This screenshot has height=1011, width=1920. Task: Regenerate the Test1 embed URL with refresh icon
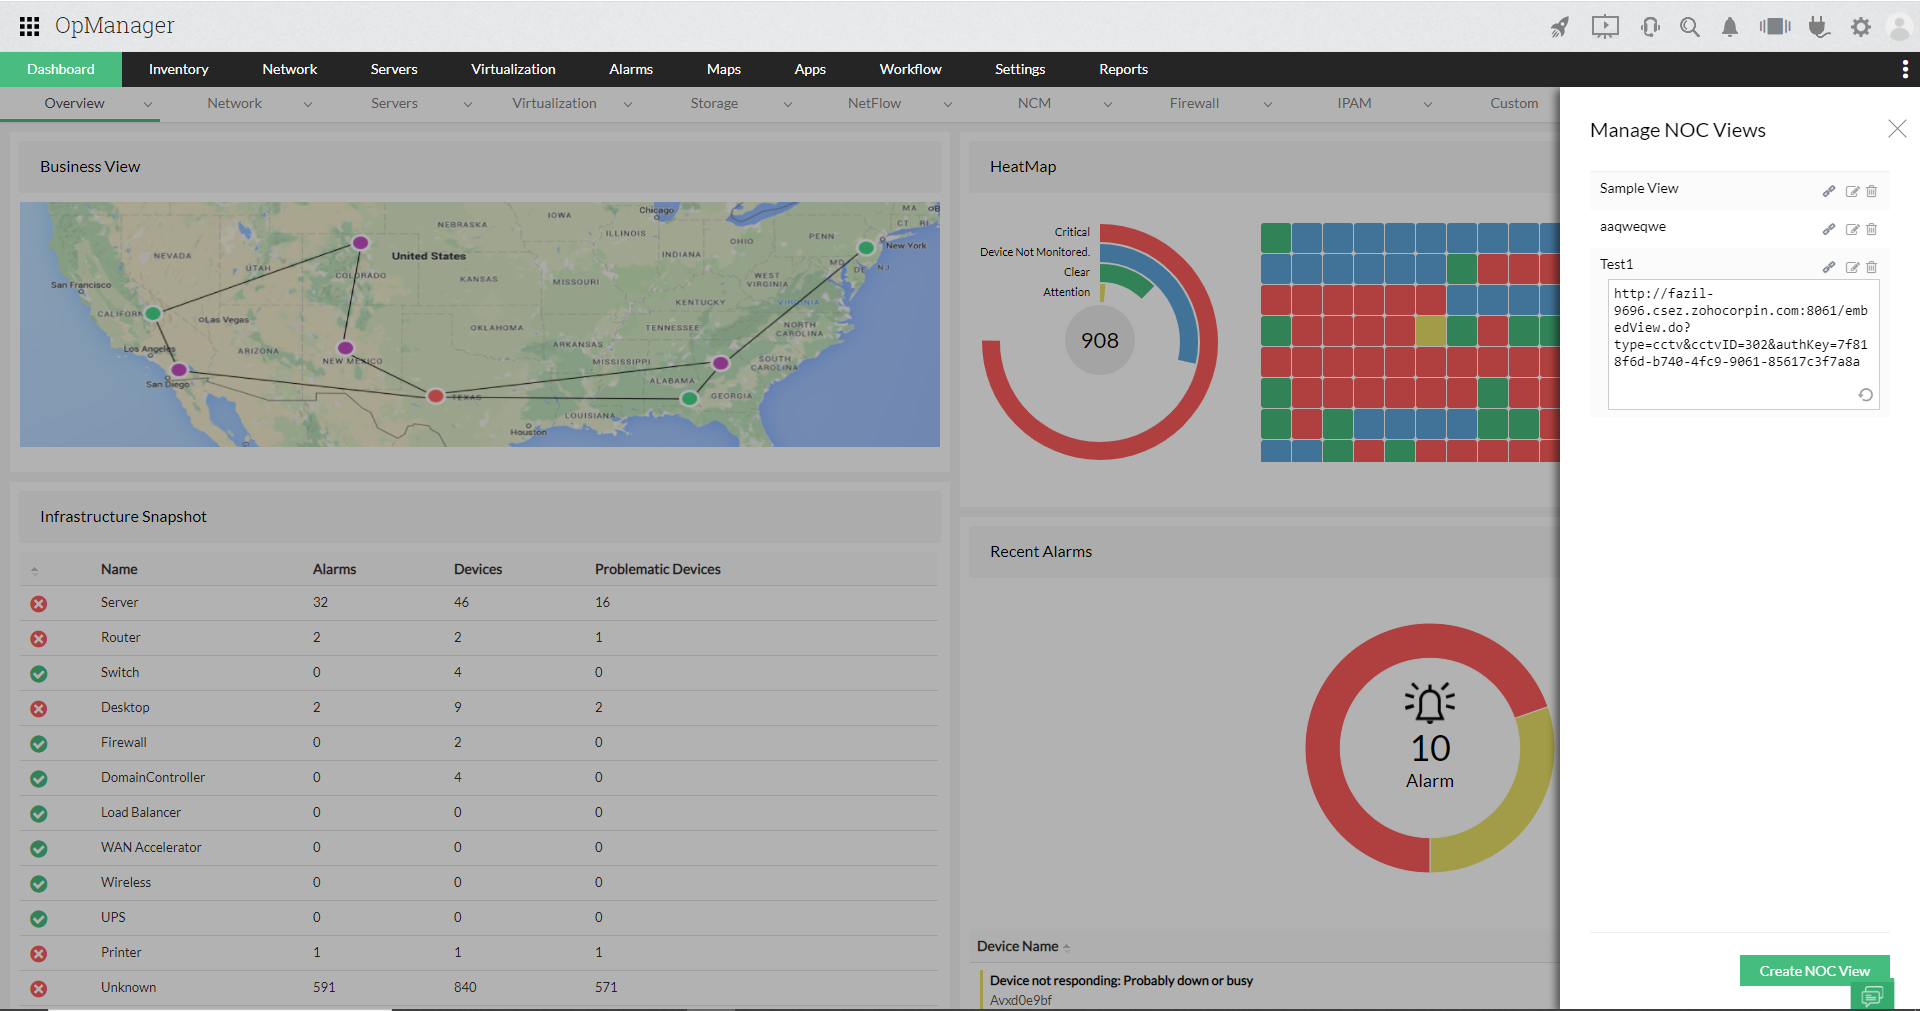coord(1865,395)
